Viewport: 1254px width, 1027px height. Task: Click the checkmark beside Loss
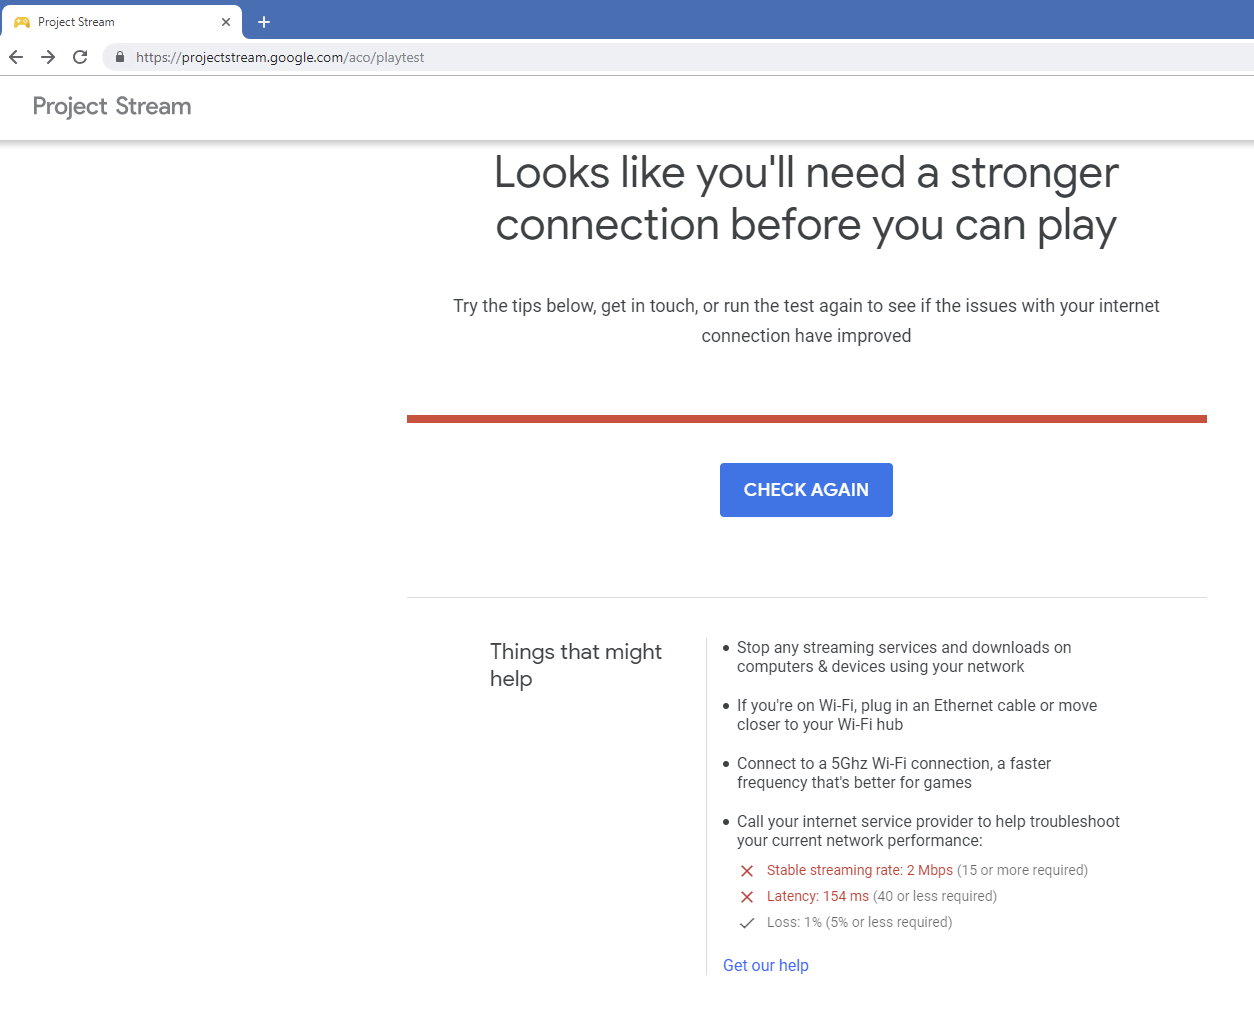[x=746, y=923]
